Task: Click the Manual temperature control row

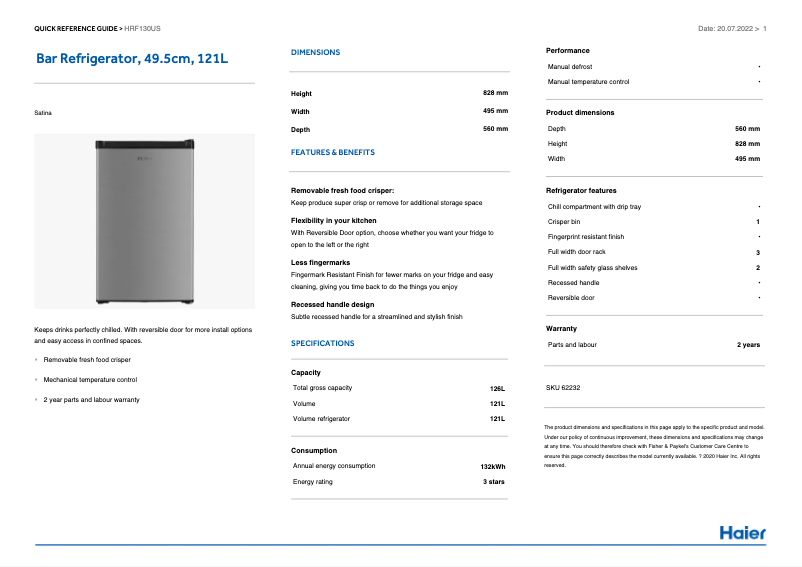Action: coord(653,82)
